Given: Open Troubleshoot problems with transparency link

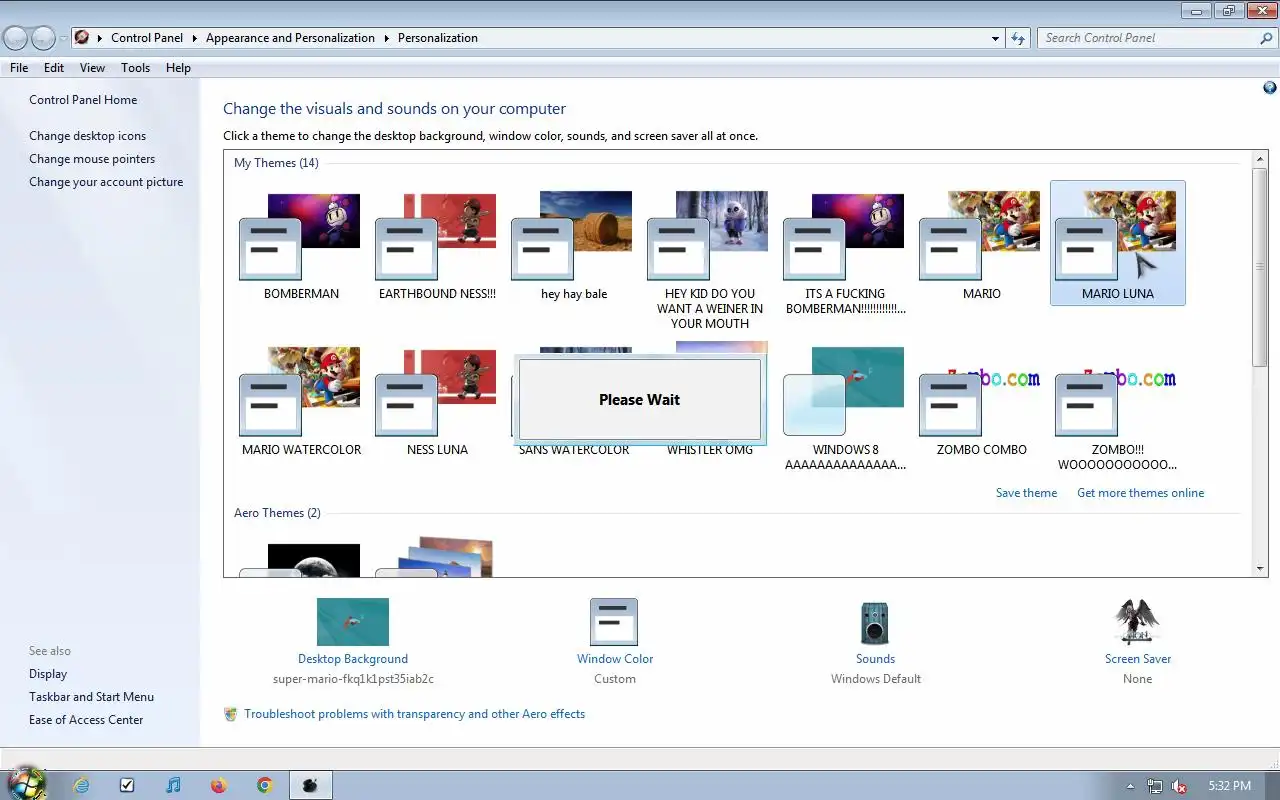Looking at the screenshot, I should coord(414,714).
